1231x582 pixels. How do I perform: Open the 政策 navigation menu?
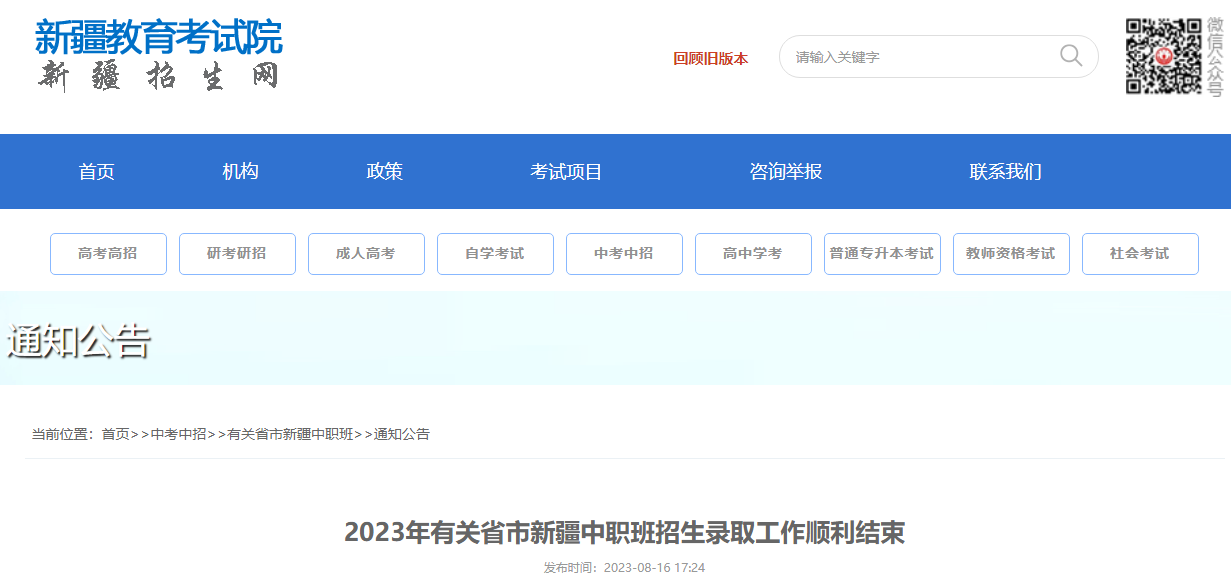(x=385, y=172)
